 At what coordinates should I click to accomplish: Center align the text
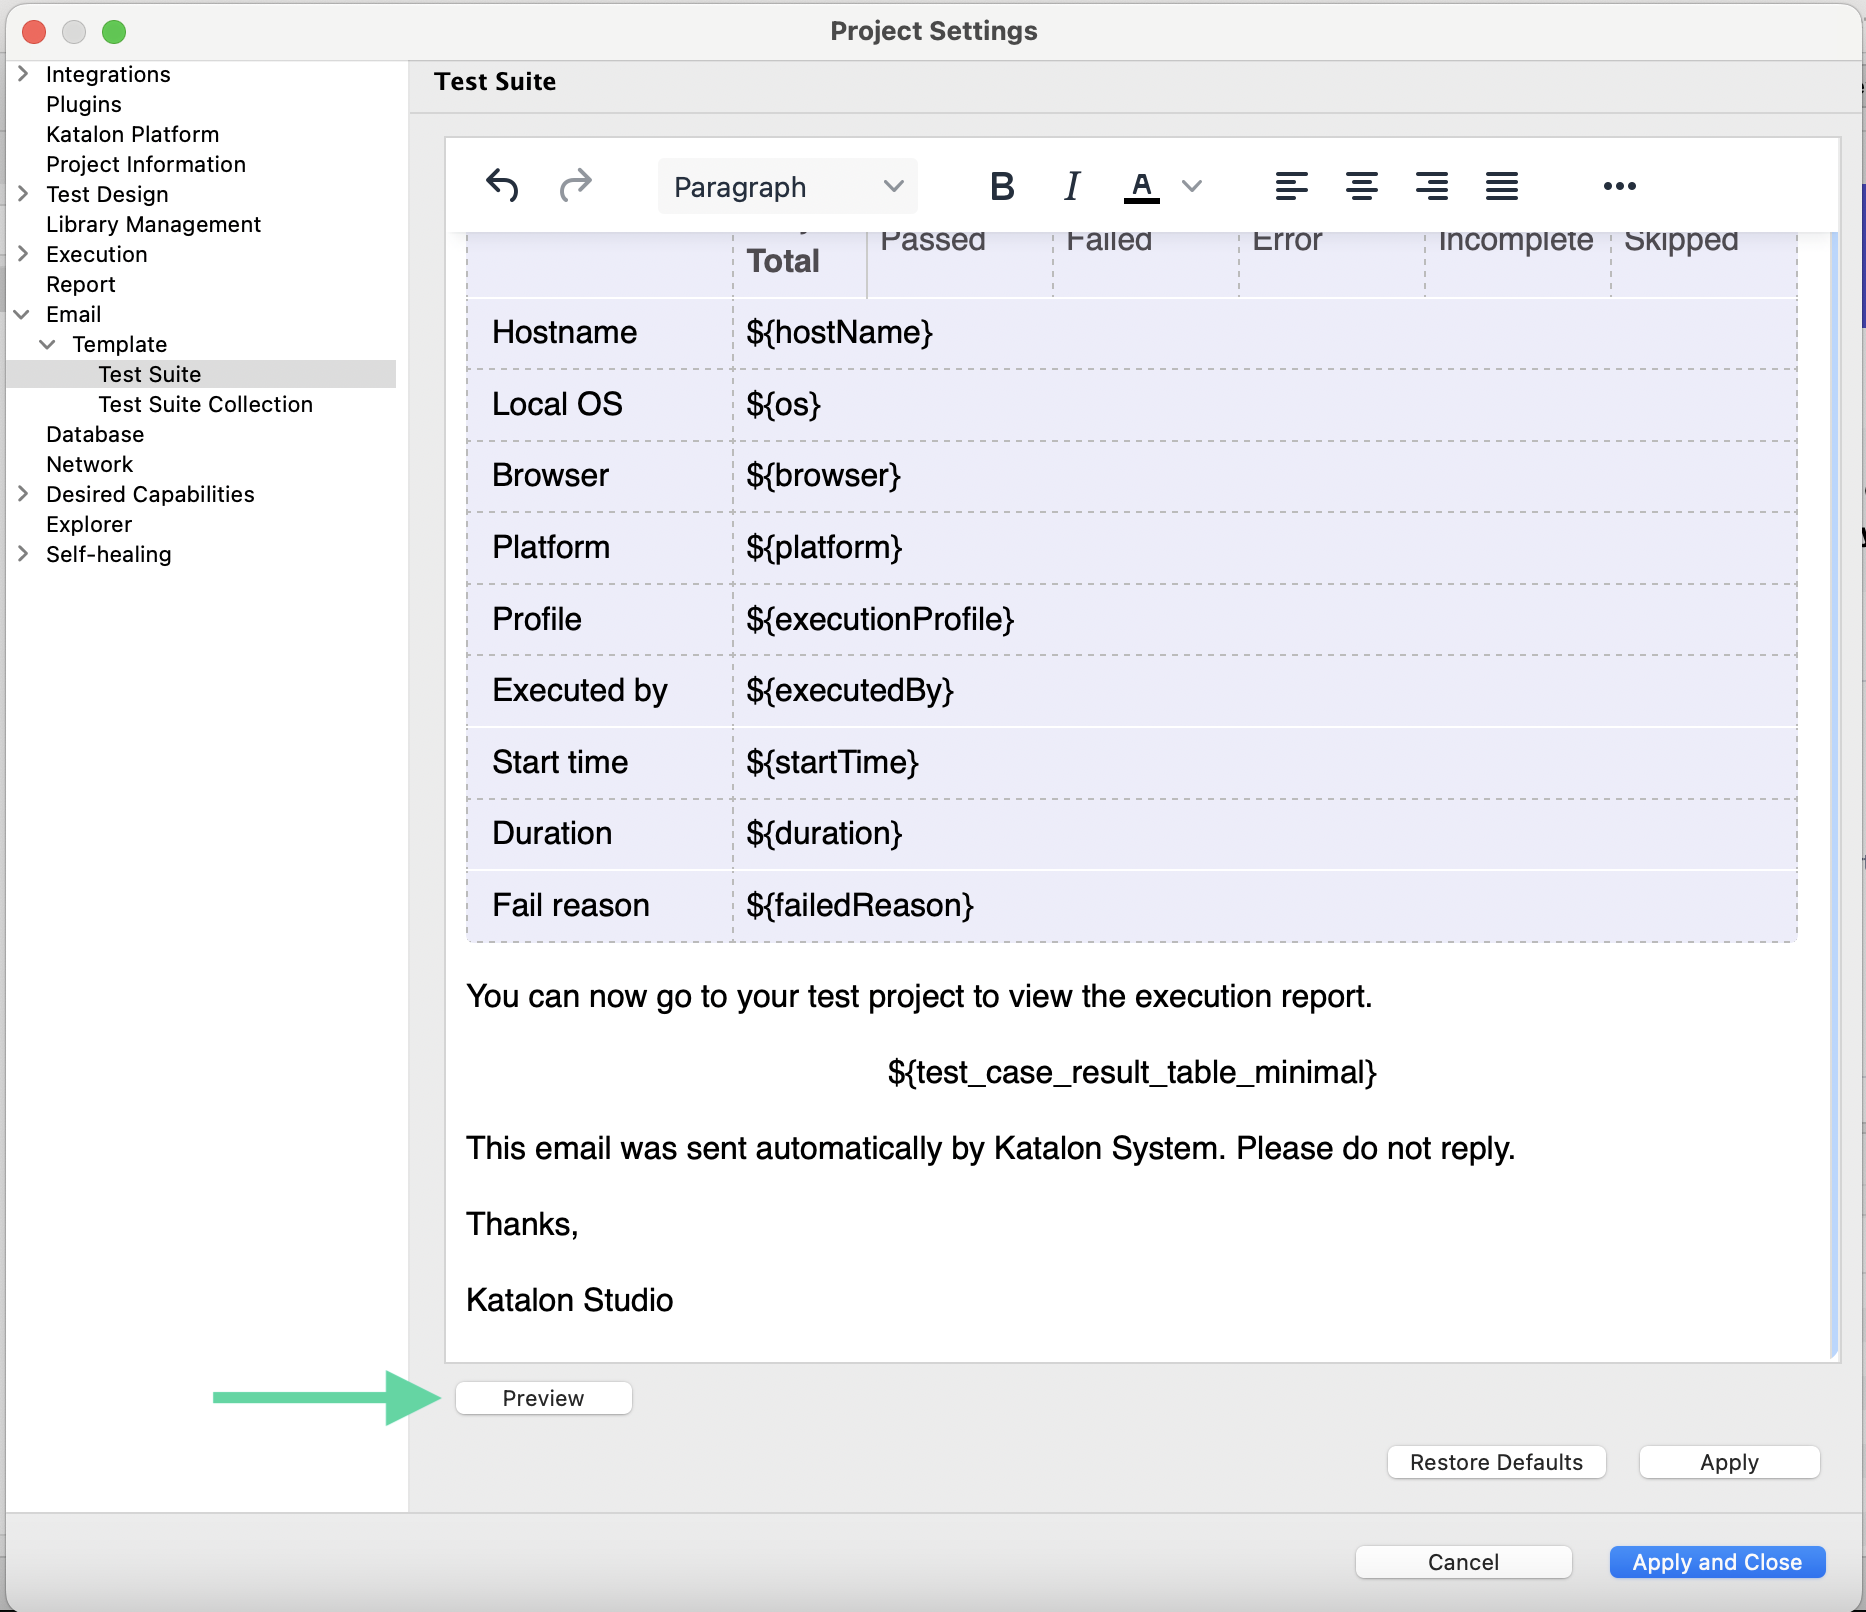click(1361, 186)
